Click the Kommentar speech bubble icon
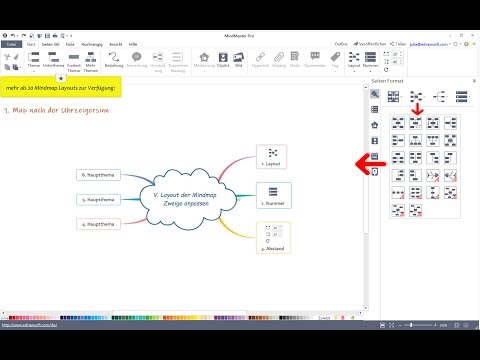 point(315,56)
